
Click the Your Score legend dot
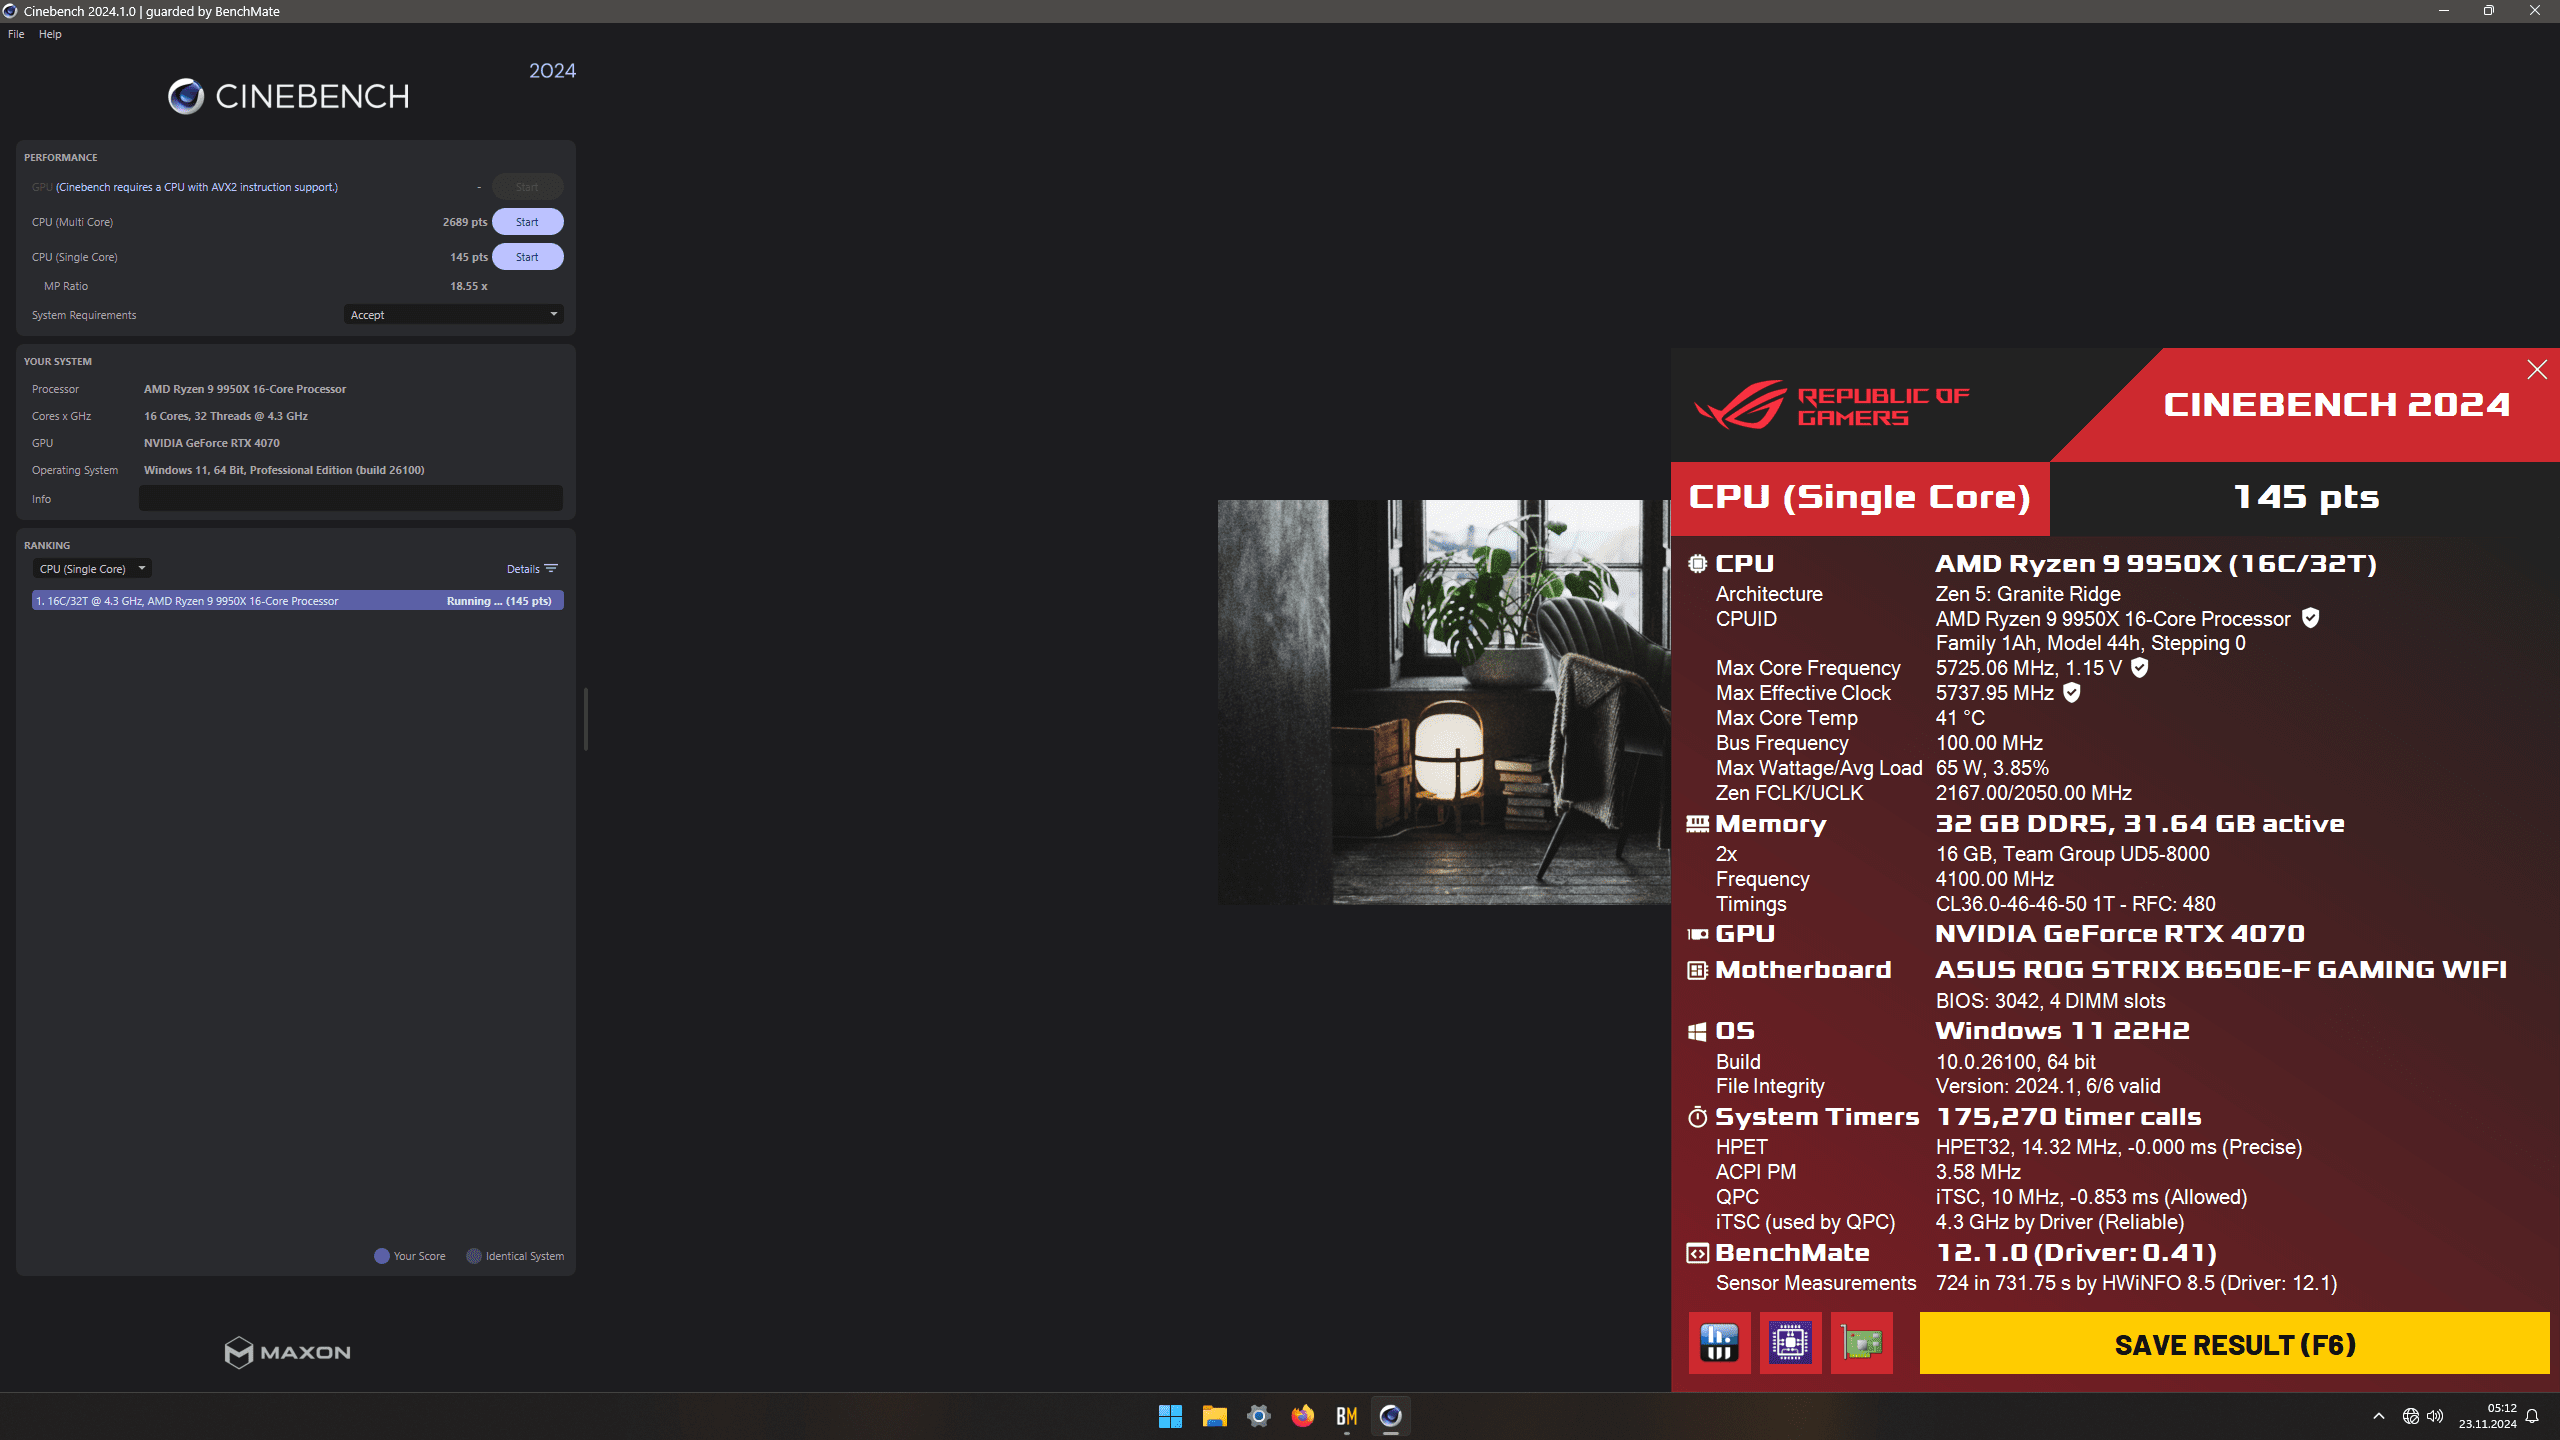click(x=382, y=1256)
